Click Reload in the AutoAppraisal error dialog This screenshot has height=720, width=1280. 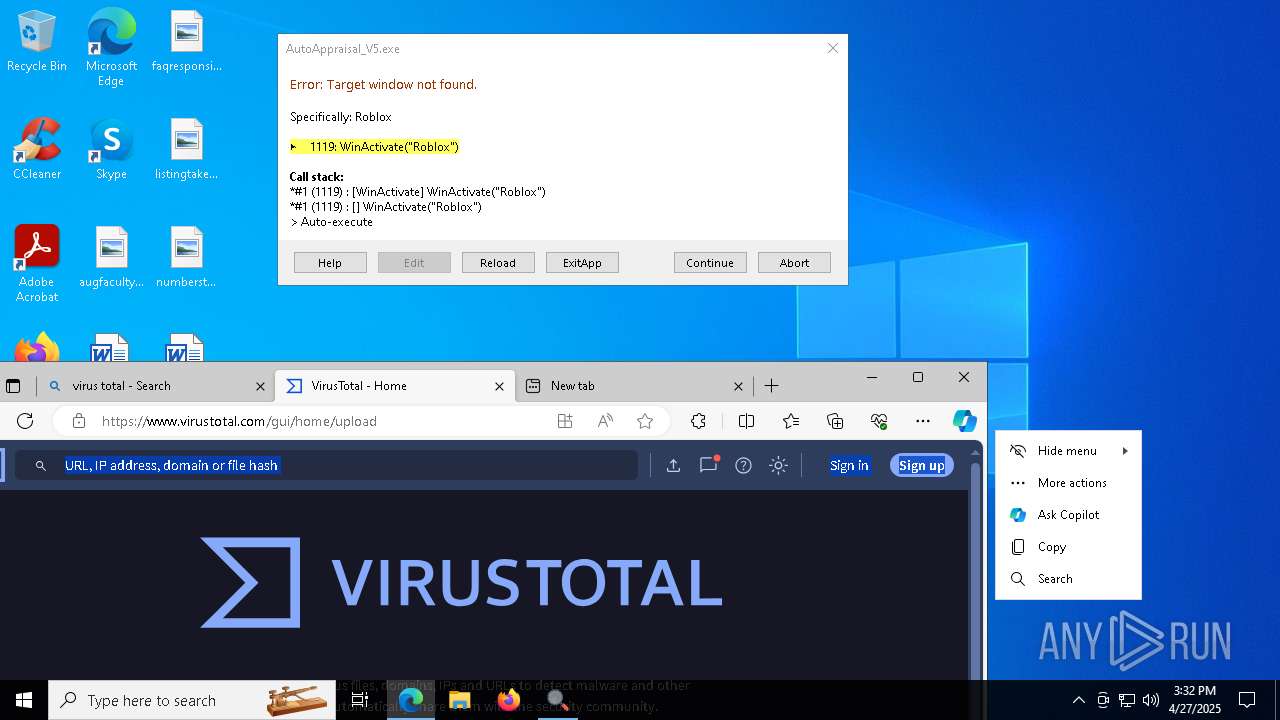tap(498, 263)
